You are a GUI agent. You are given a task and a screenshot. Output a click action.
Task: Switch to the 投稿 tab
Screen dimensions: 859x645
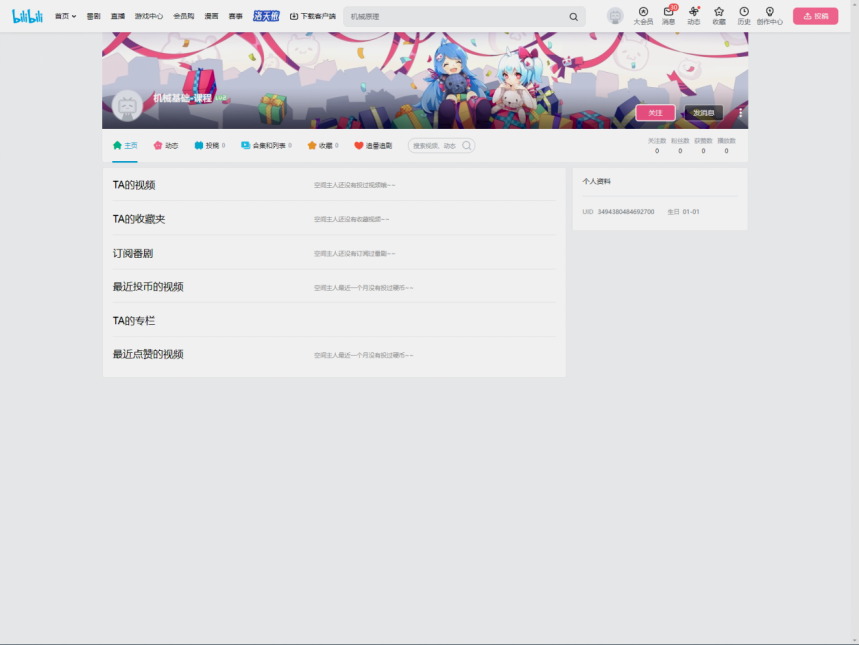point(210,146)
